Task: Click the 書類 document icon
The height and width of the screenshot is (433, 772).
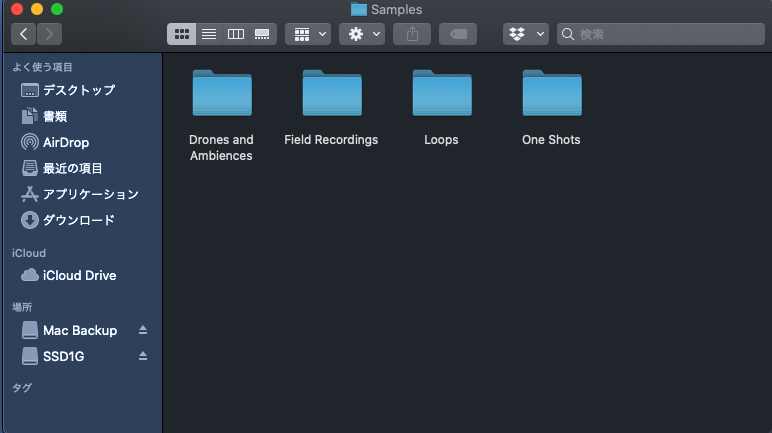Action: coord(30,116)
